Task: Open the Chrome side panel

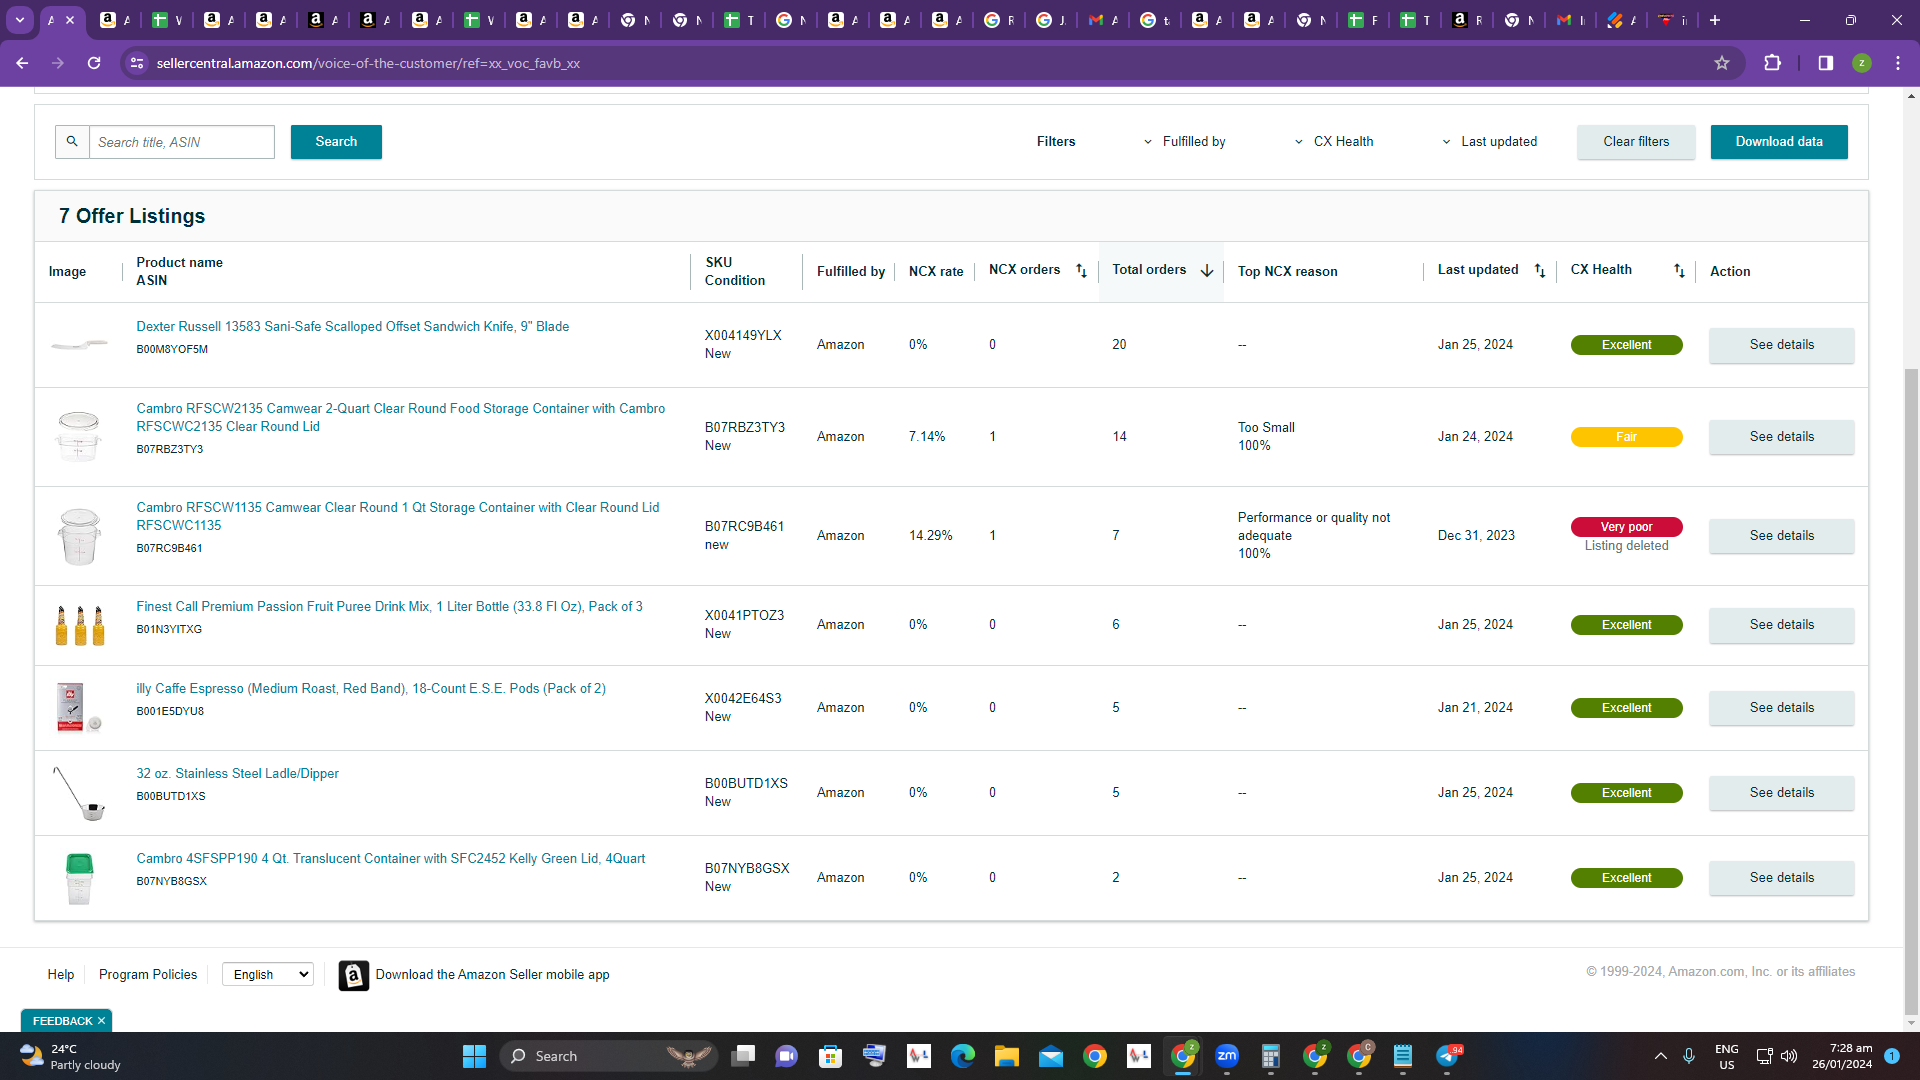Action: pyautogui.click(x=1826, y=63)
